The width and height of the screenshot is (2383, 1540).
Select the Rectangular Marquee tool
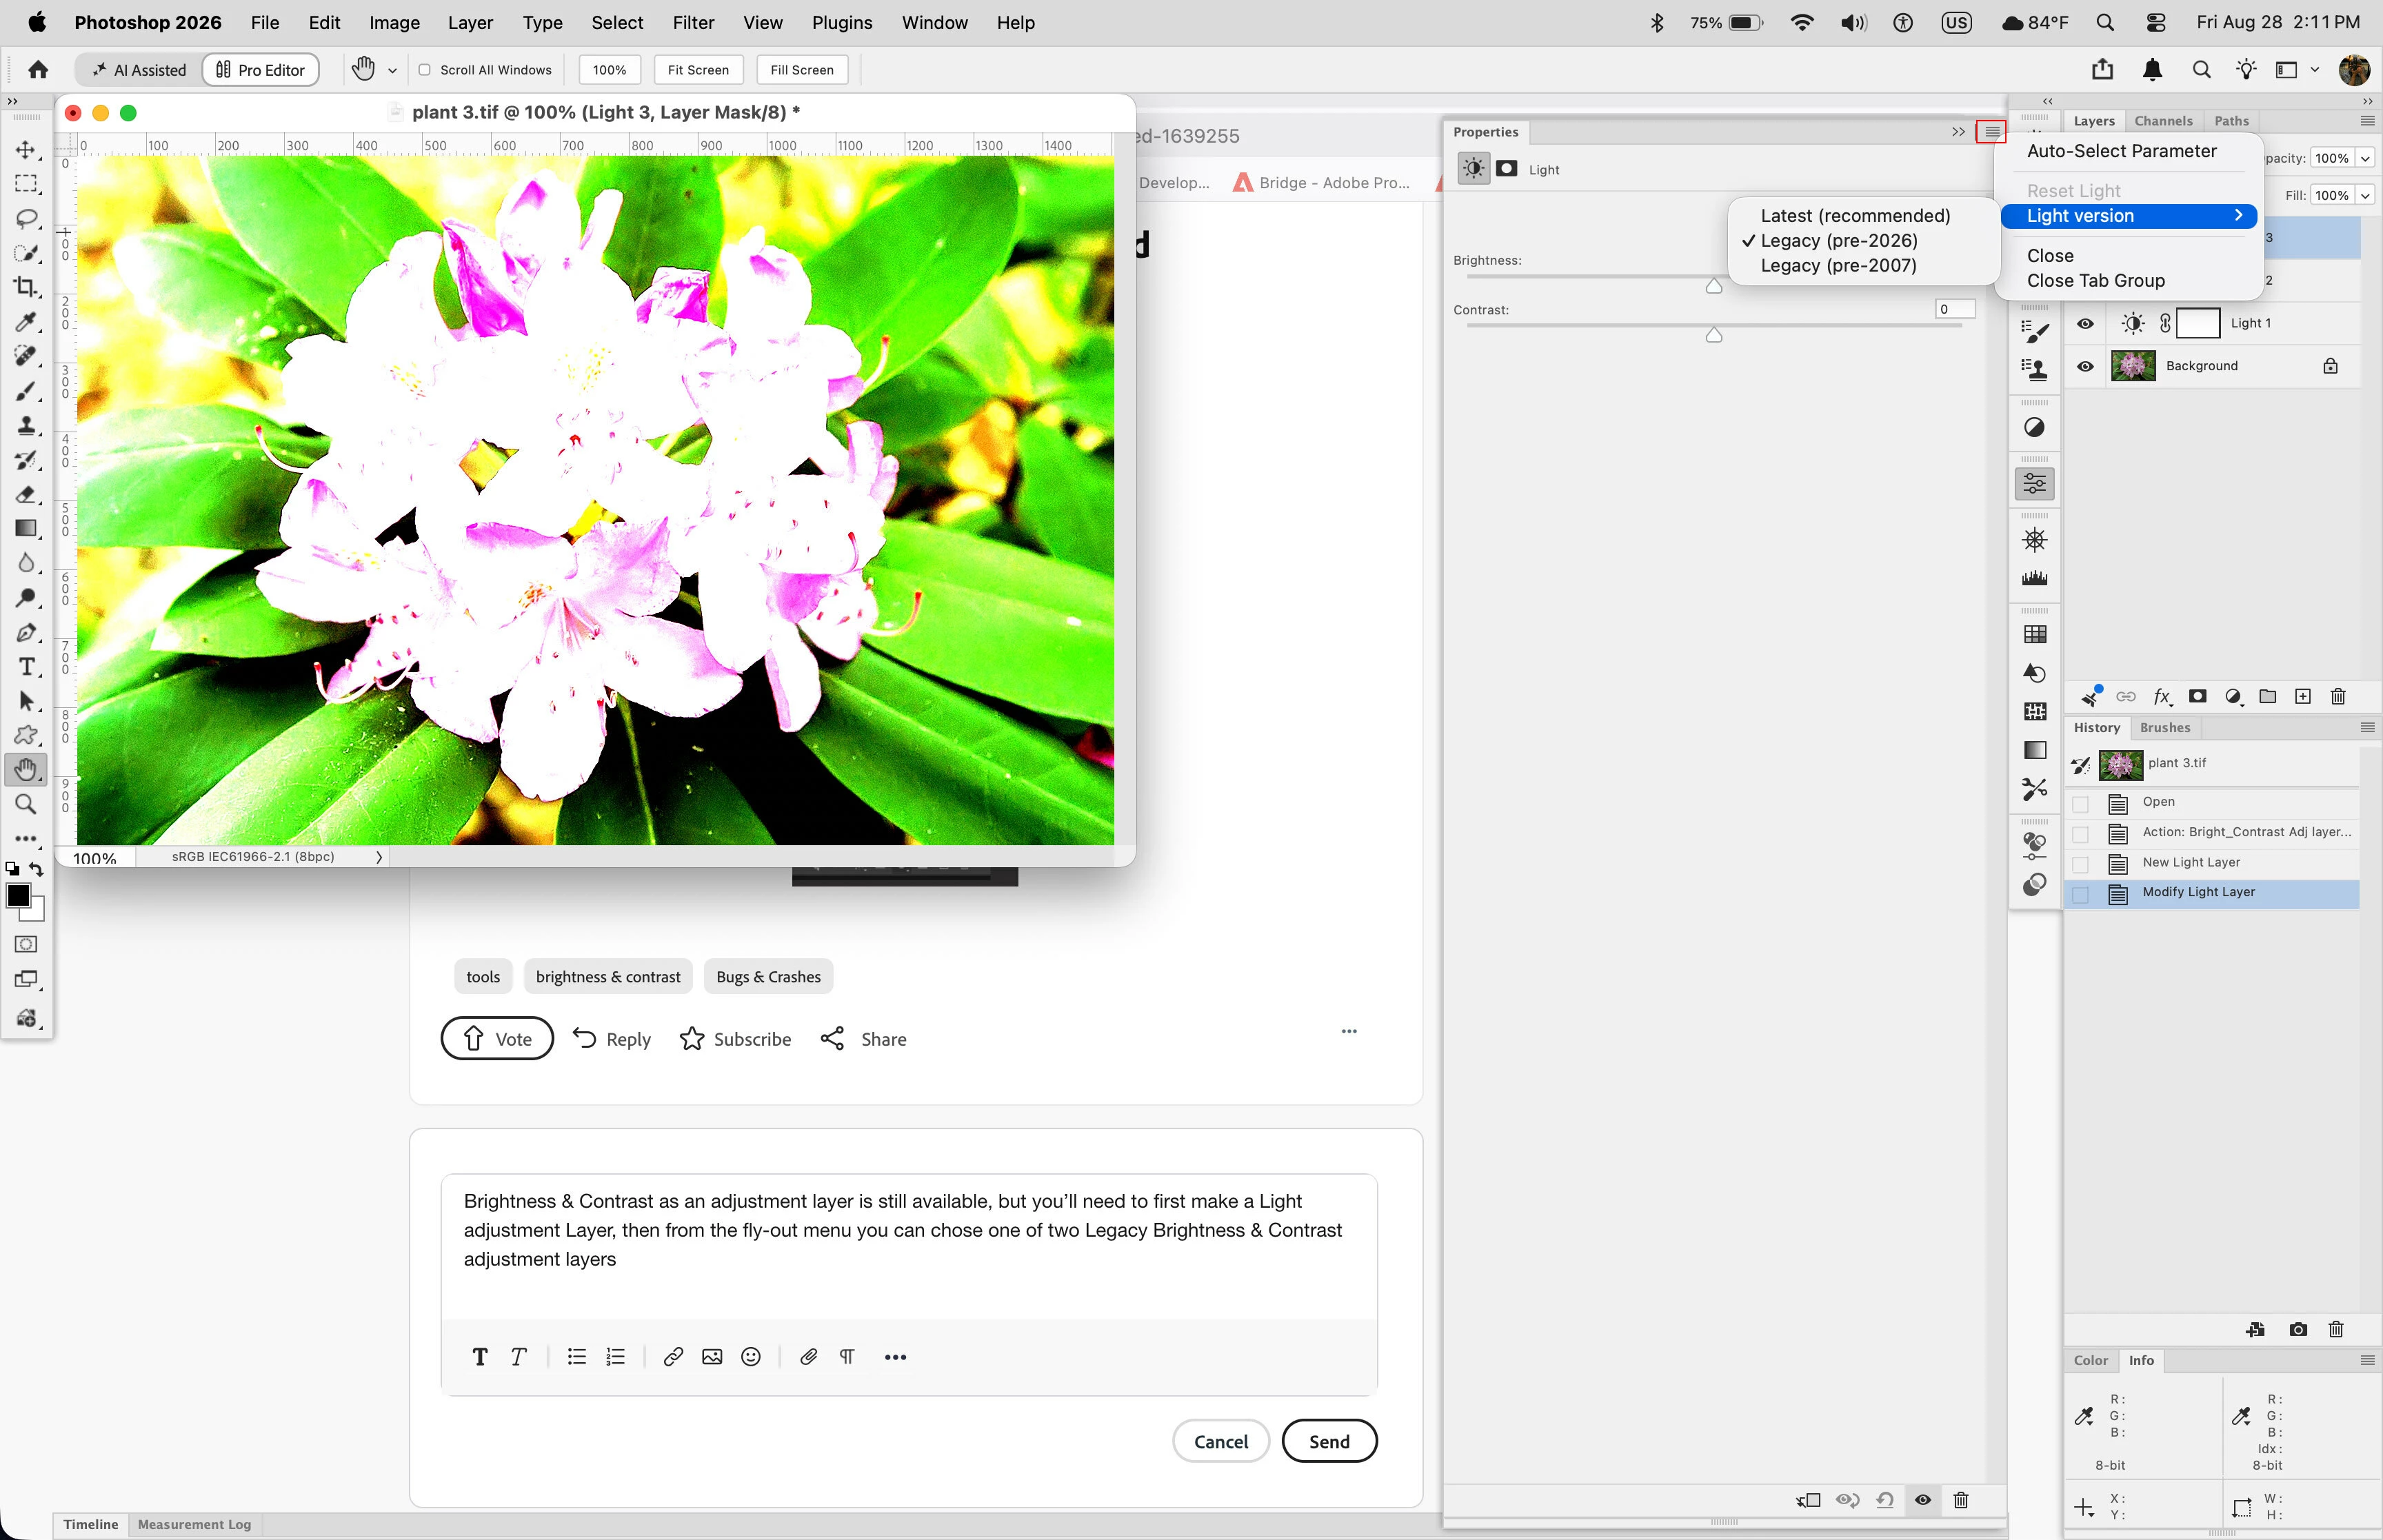(26, 184)
